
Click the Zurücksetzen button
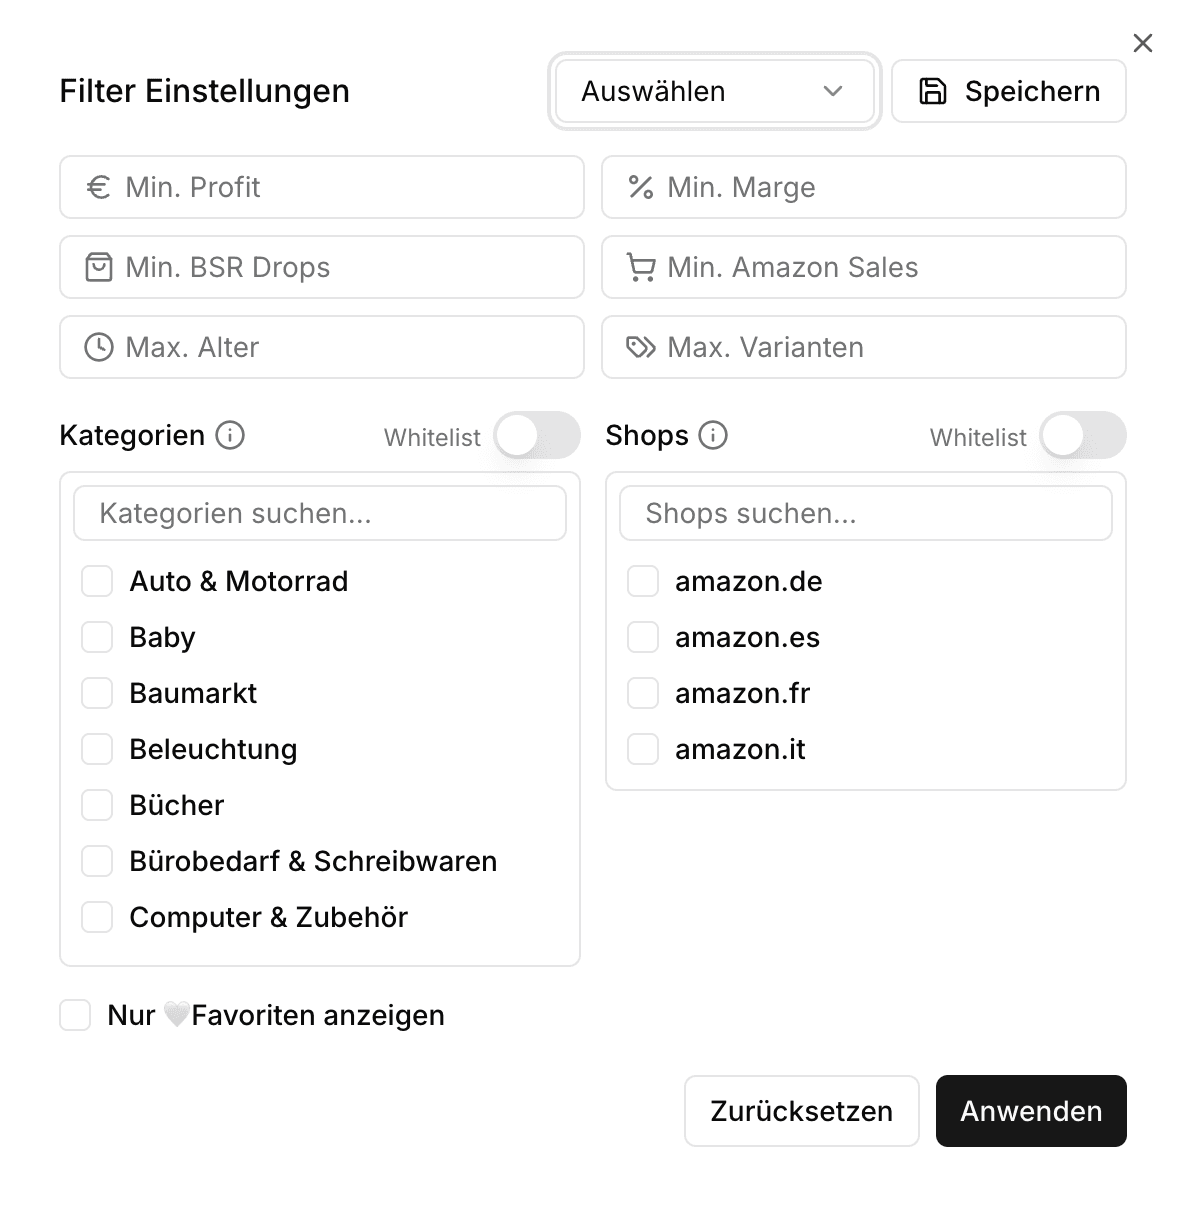pos(801,1110)
